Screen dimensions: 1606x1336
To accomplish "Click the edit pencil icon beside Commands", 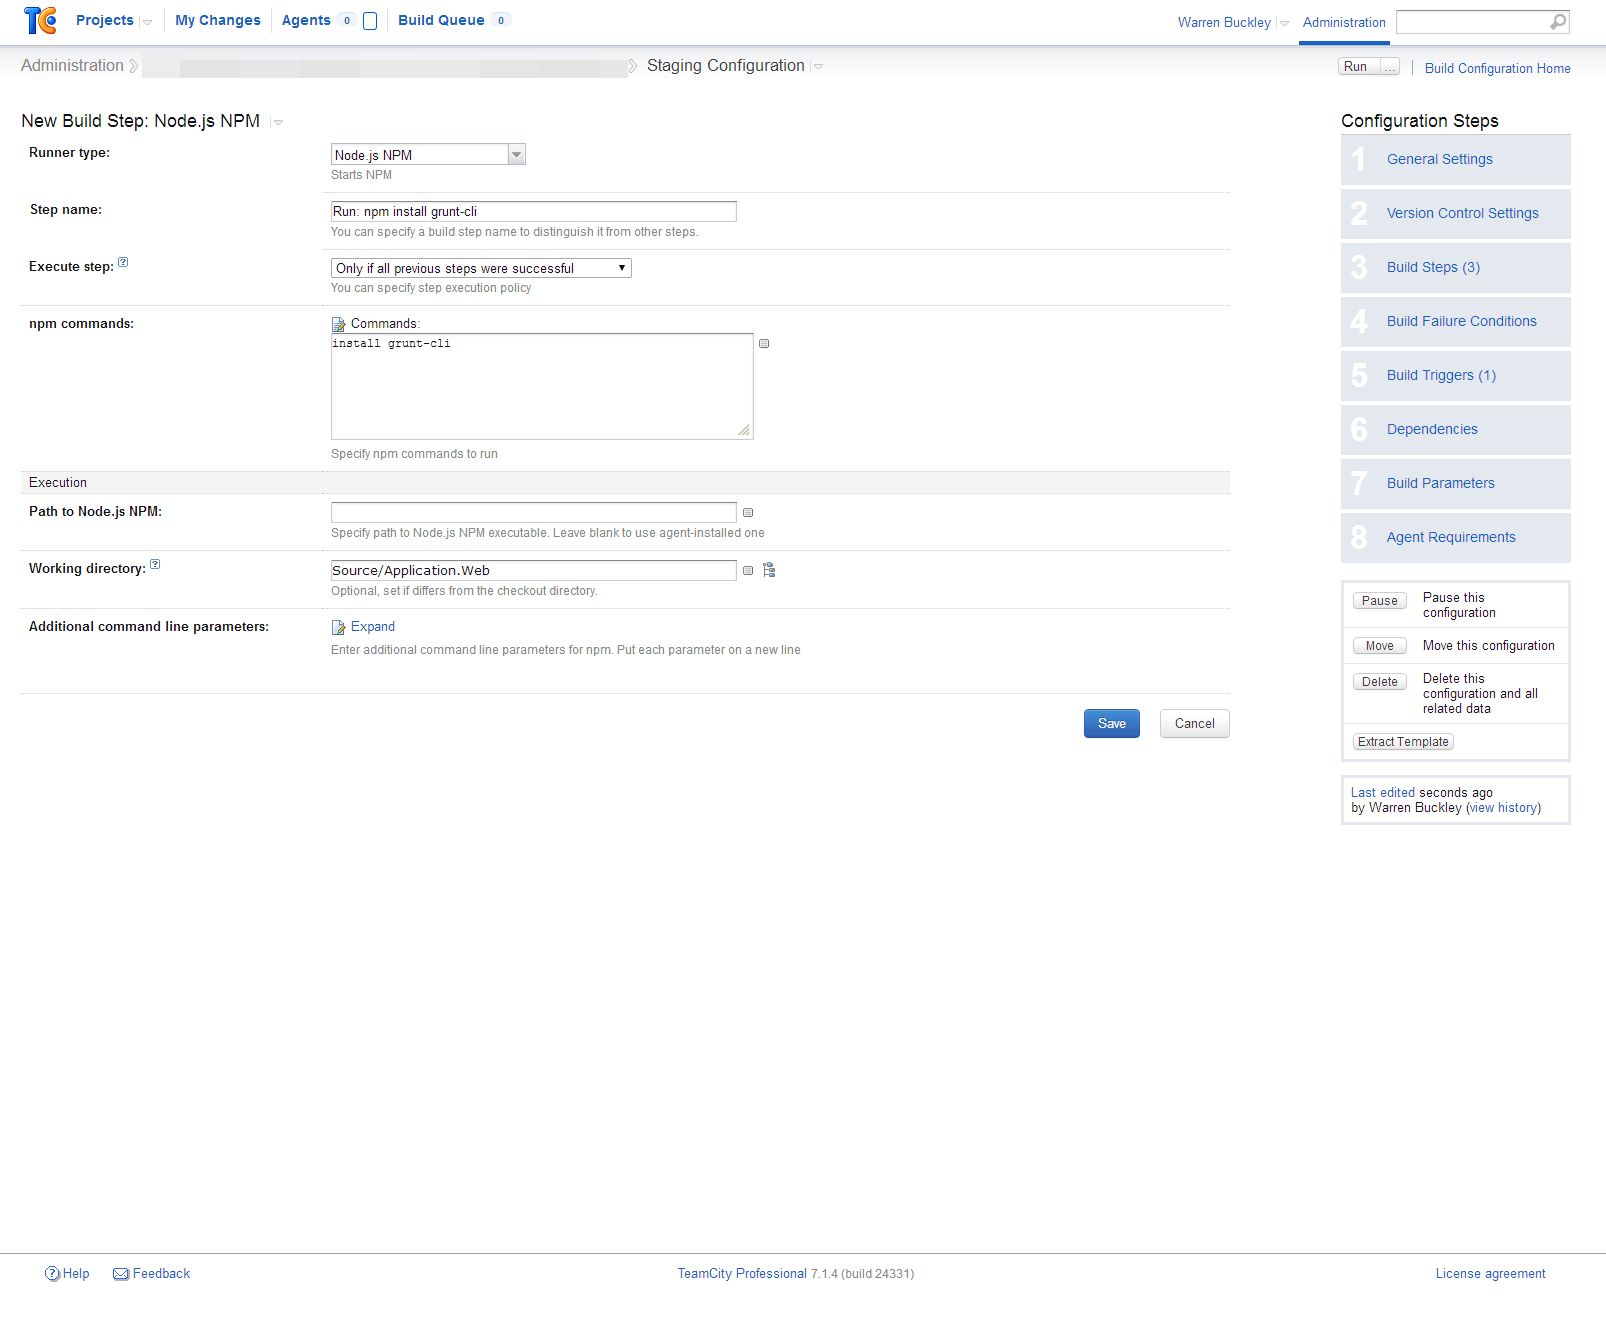I will pyautogui.click(x=338, y=323).
